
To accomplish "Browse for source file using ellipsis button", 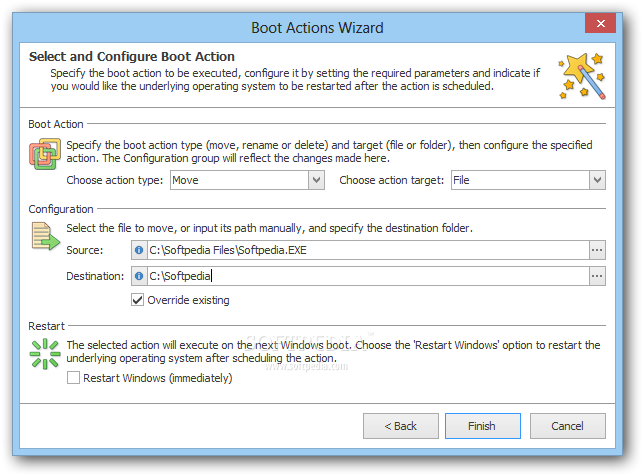I will pyautogui.click(x=597, y=250).
